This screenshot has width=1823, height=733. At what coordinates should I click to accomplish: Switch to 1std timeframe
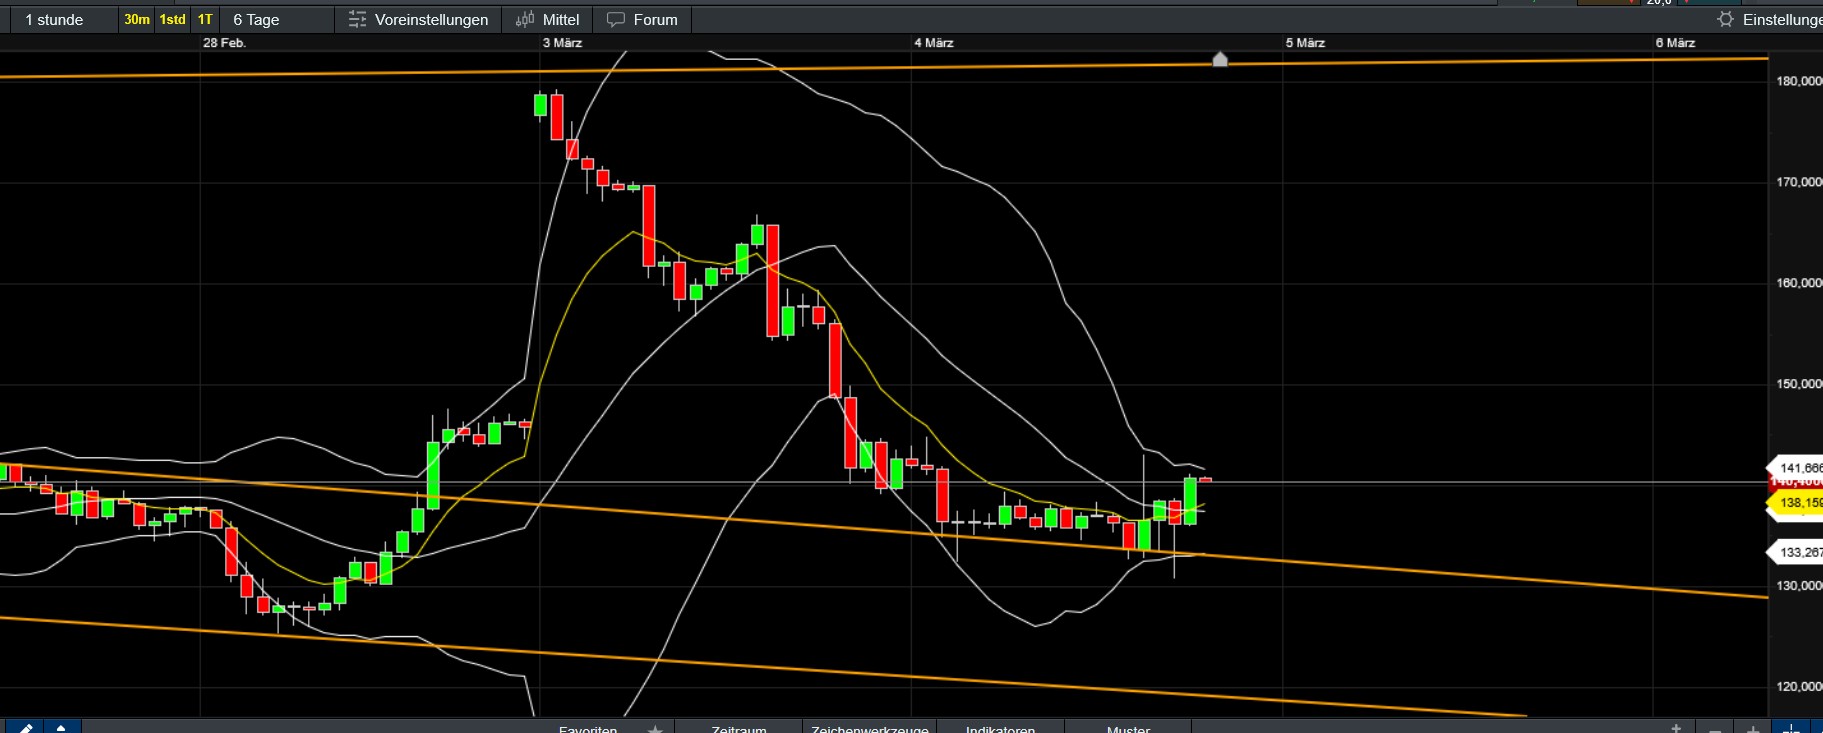(173, 20)
